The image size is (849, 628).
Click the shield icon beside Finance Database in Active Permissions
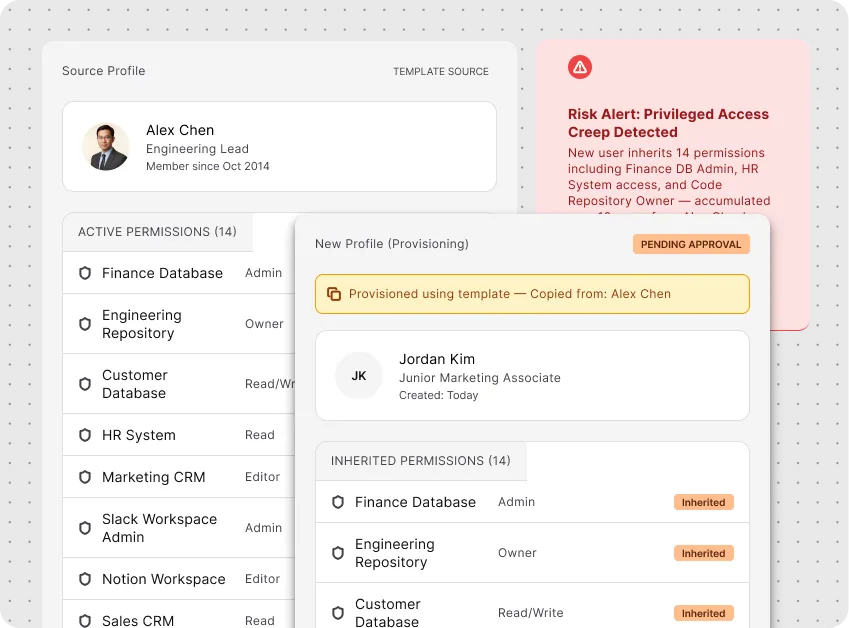85,273
